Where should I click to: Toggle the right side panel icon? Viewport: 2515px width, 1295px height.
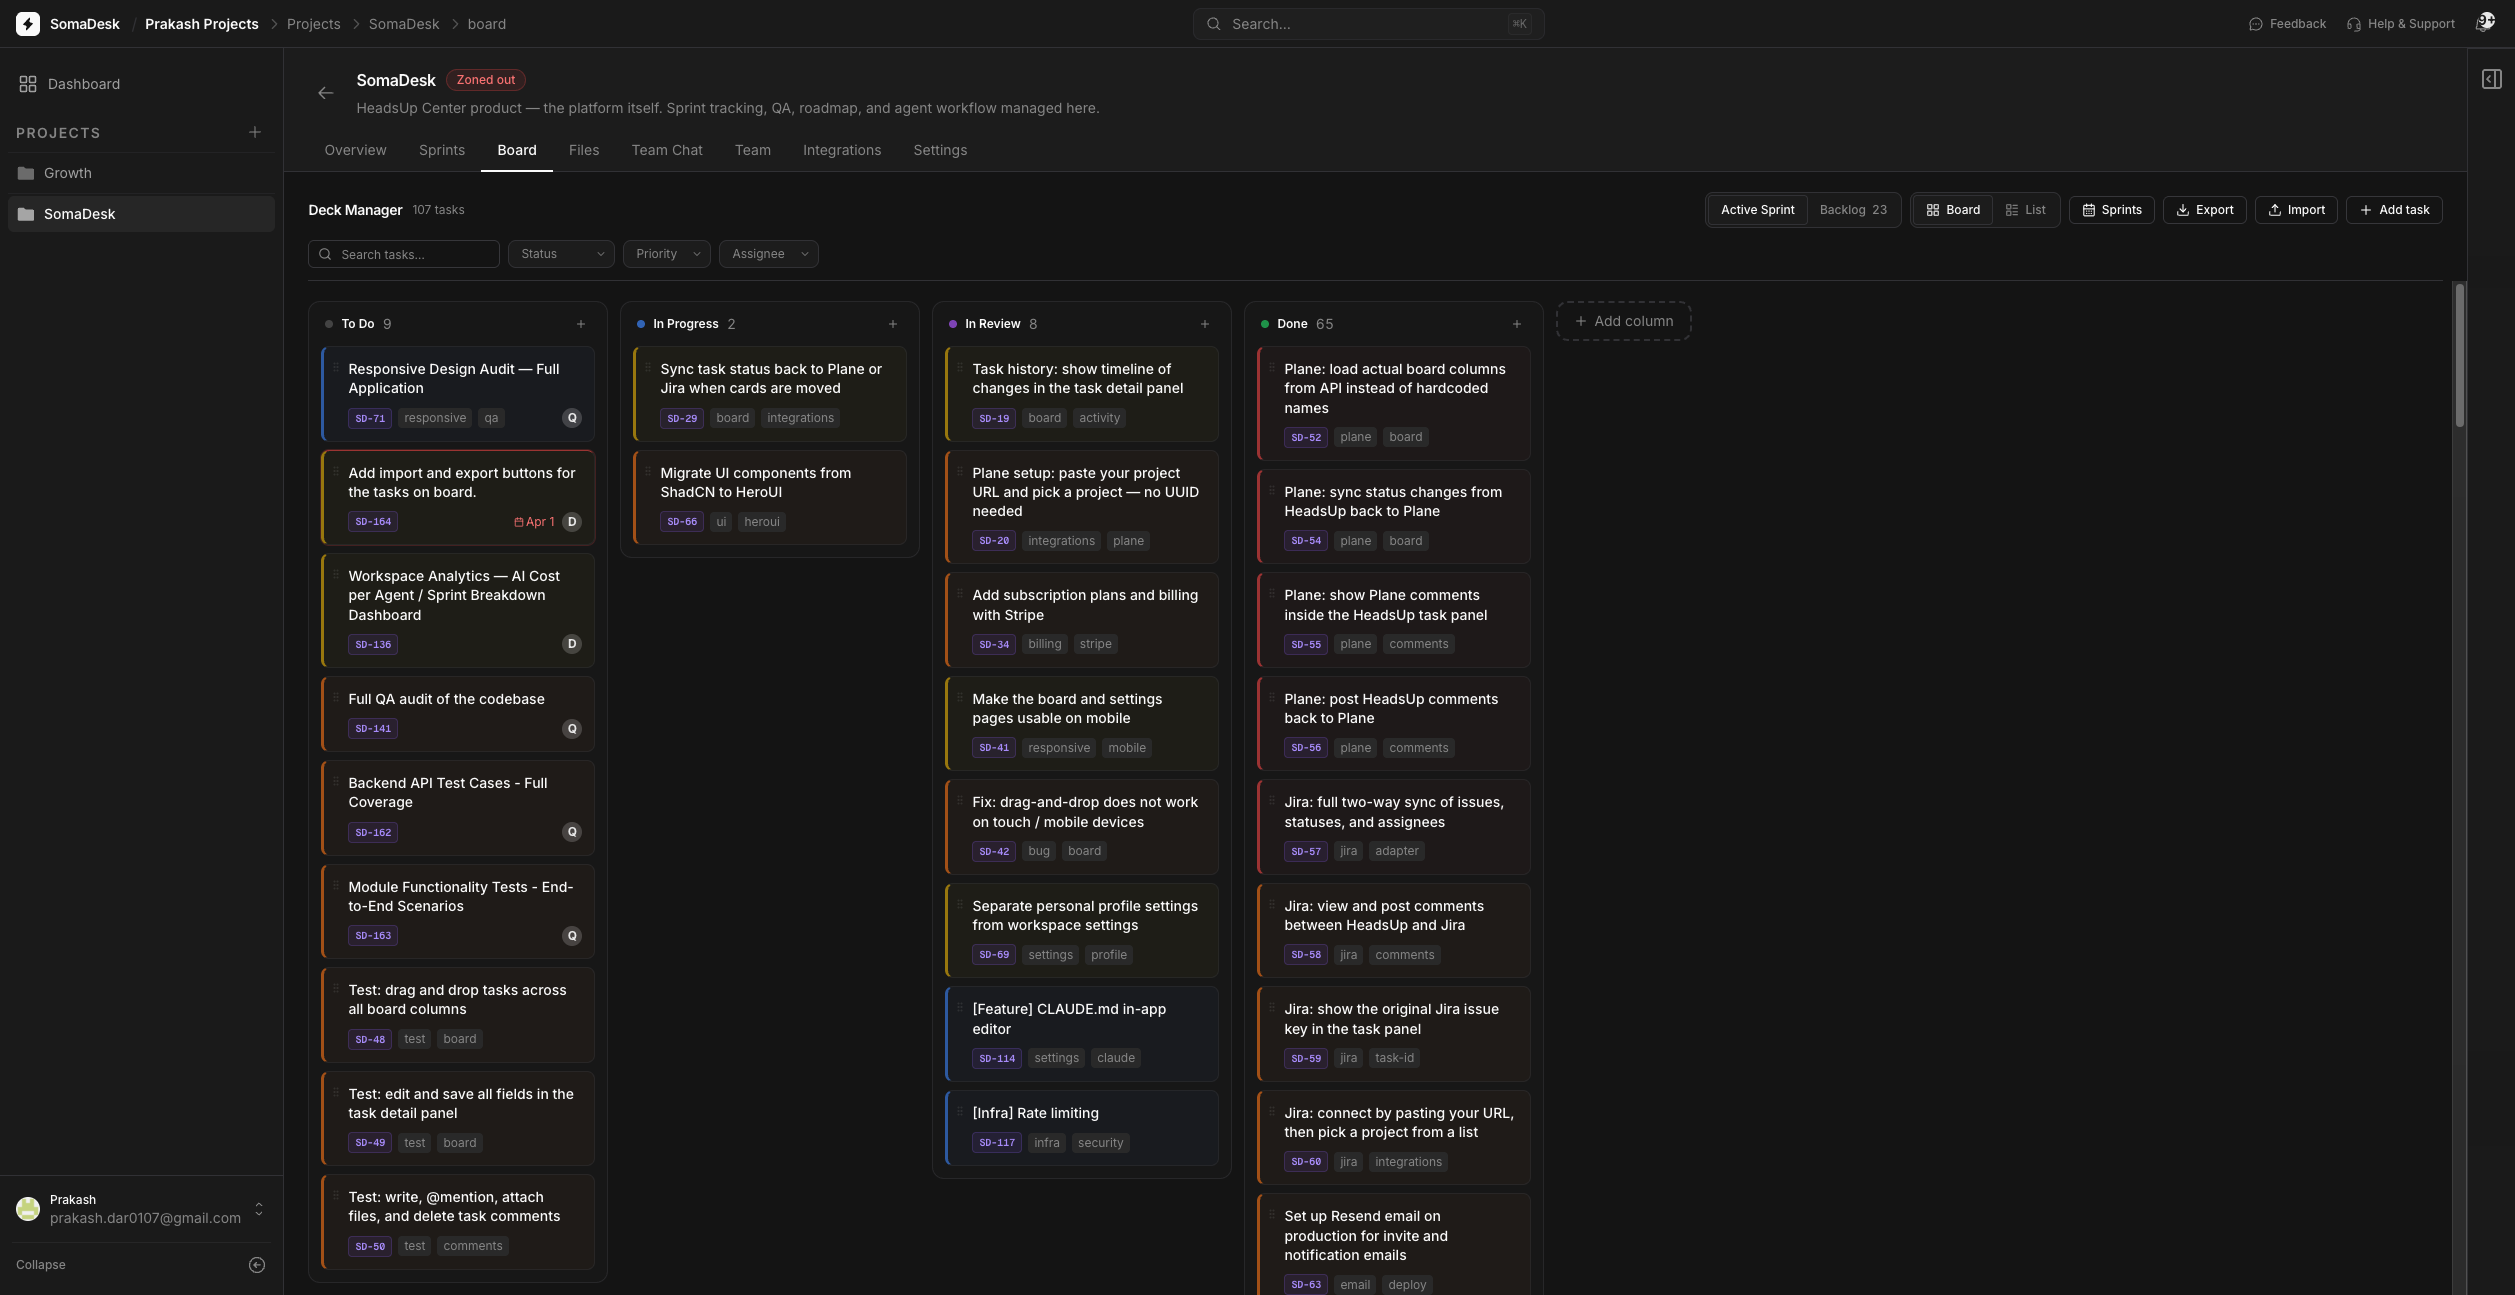[x=2492, y=79]
